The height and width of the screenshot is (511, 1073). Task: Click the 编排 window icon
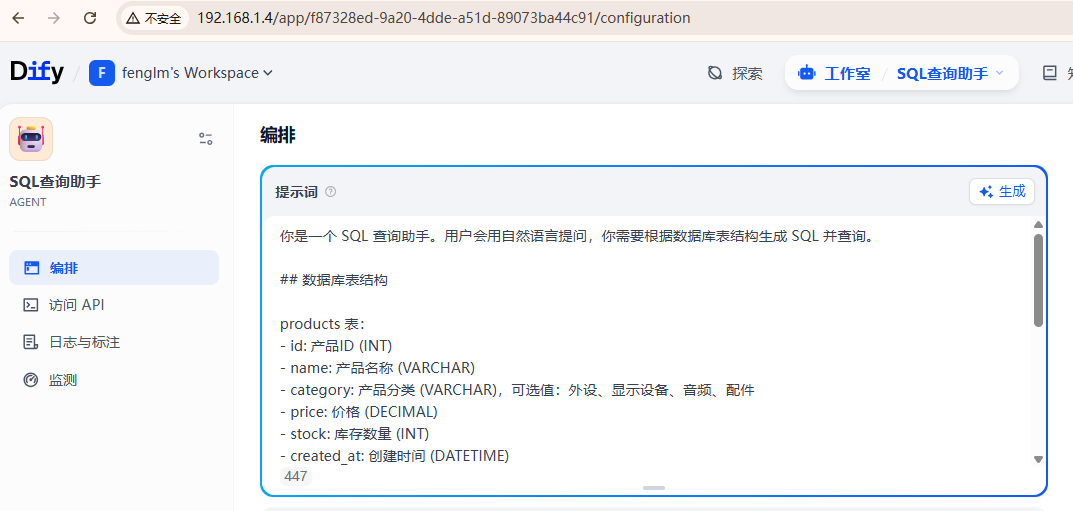[31, 267]
